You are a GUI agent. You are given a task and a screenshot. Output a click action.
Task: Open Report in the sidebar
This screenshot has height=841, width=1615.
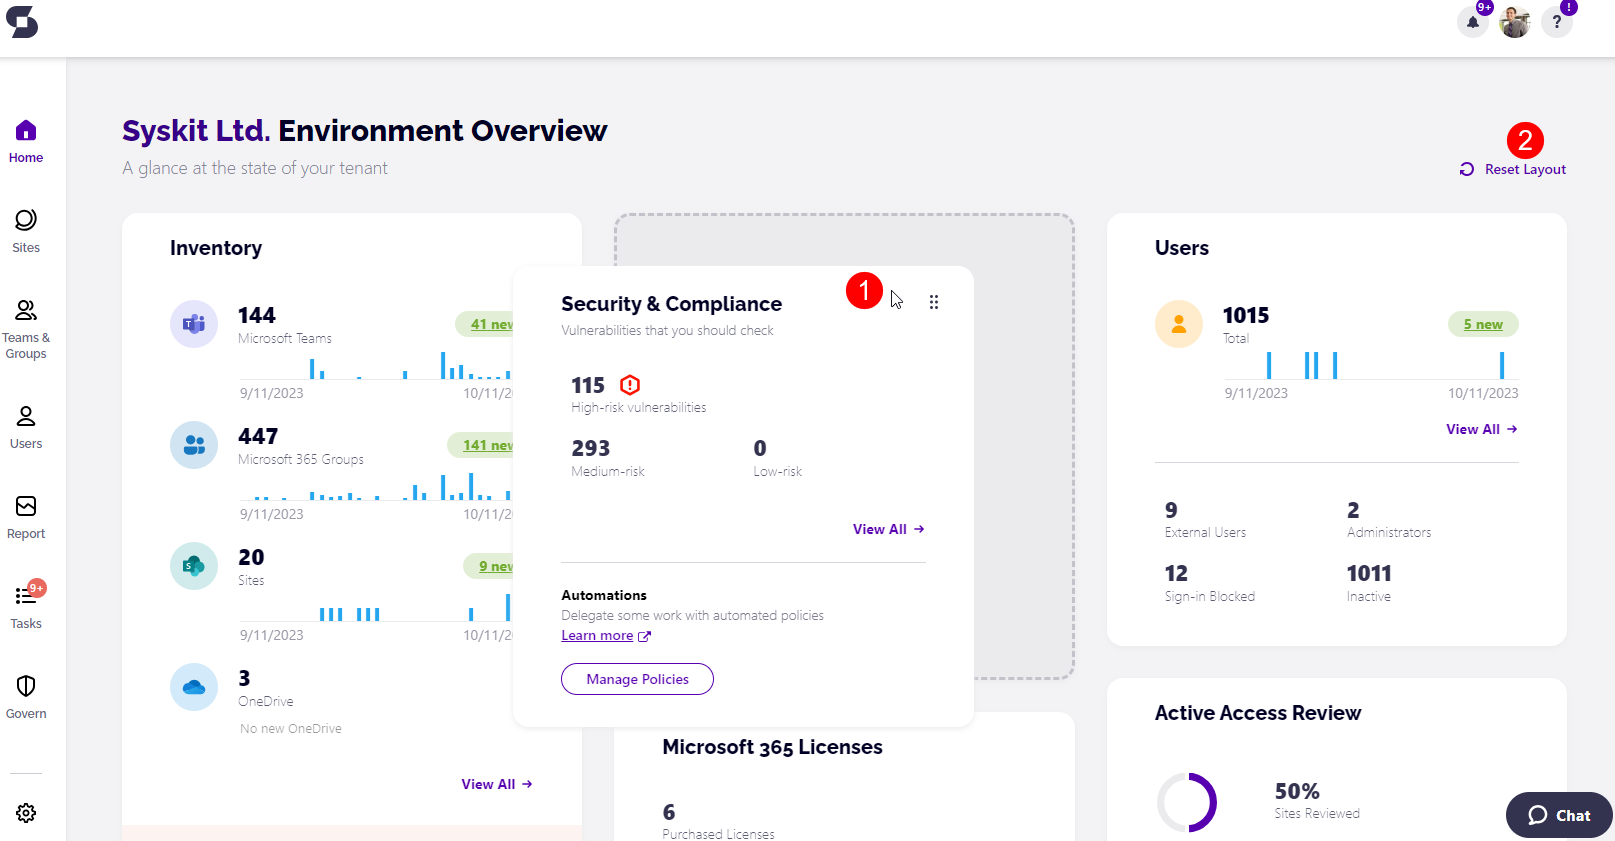(26, 518)
